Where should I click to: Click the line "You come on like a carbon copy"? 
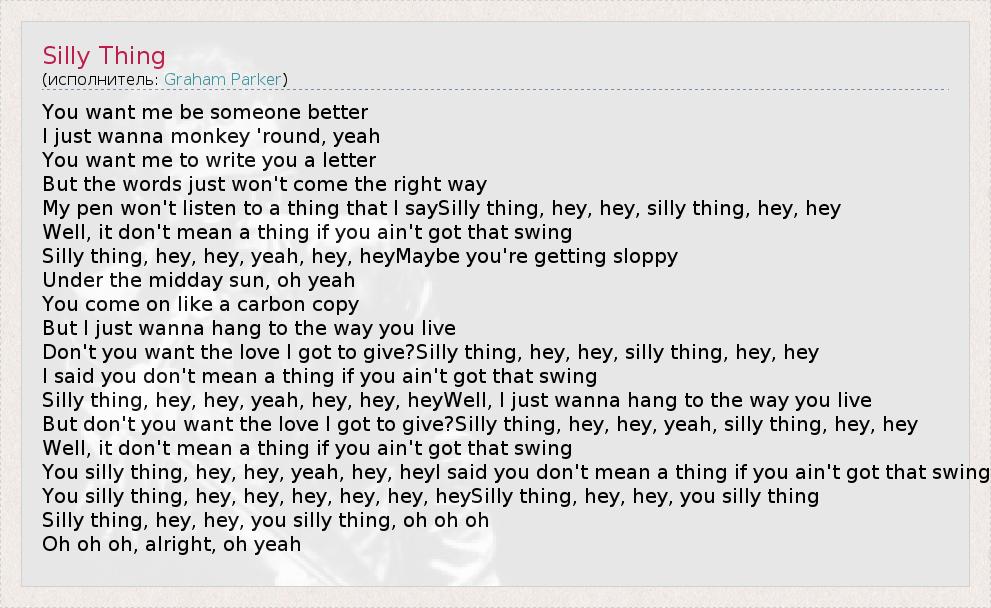[200, 304]
